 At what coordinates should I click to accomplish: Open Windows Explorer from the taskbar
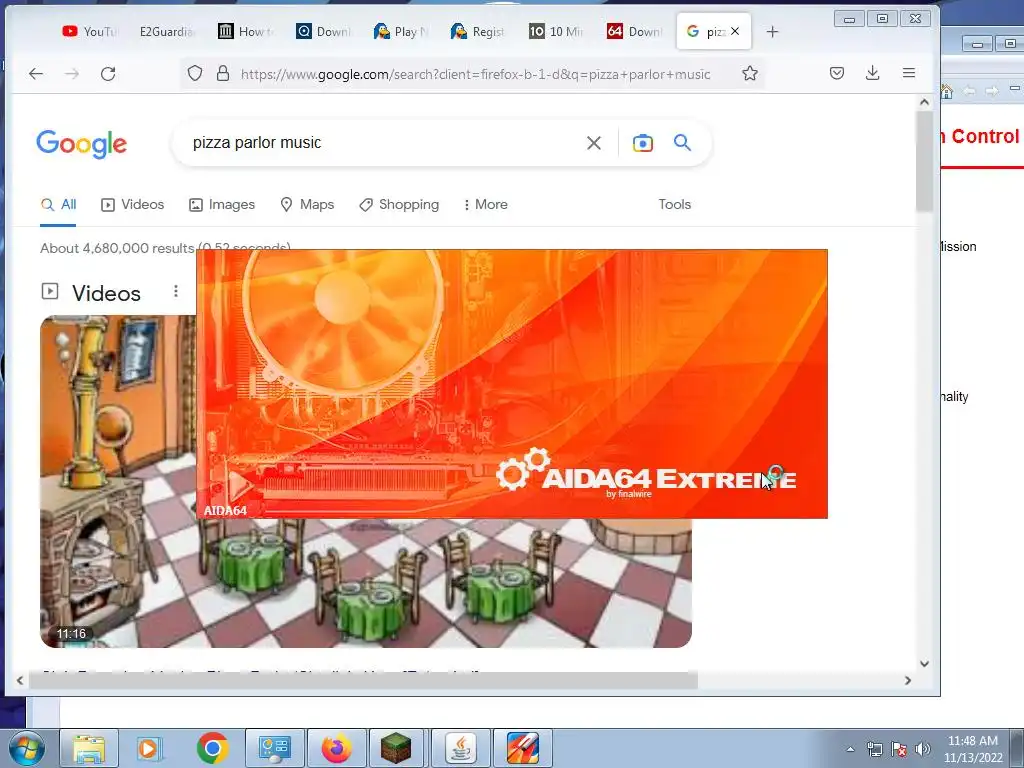pos(89,748)
